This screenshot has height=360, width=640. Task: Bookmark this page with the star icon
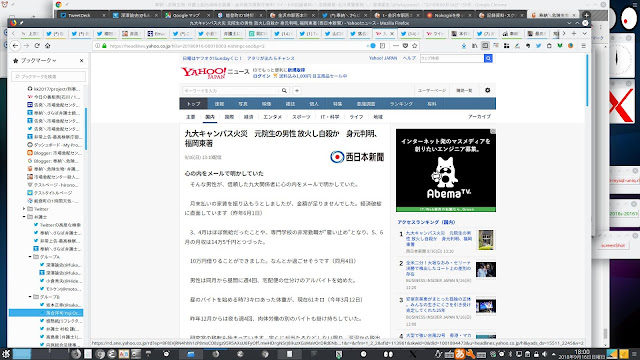415,46
